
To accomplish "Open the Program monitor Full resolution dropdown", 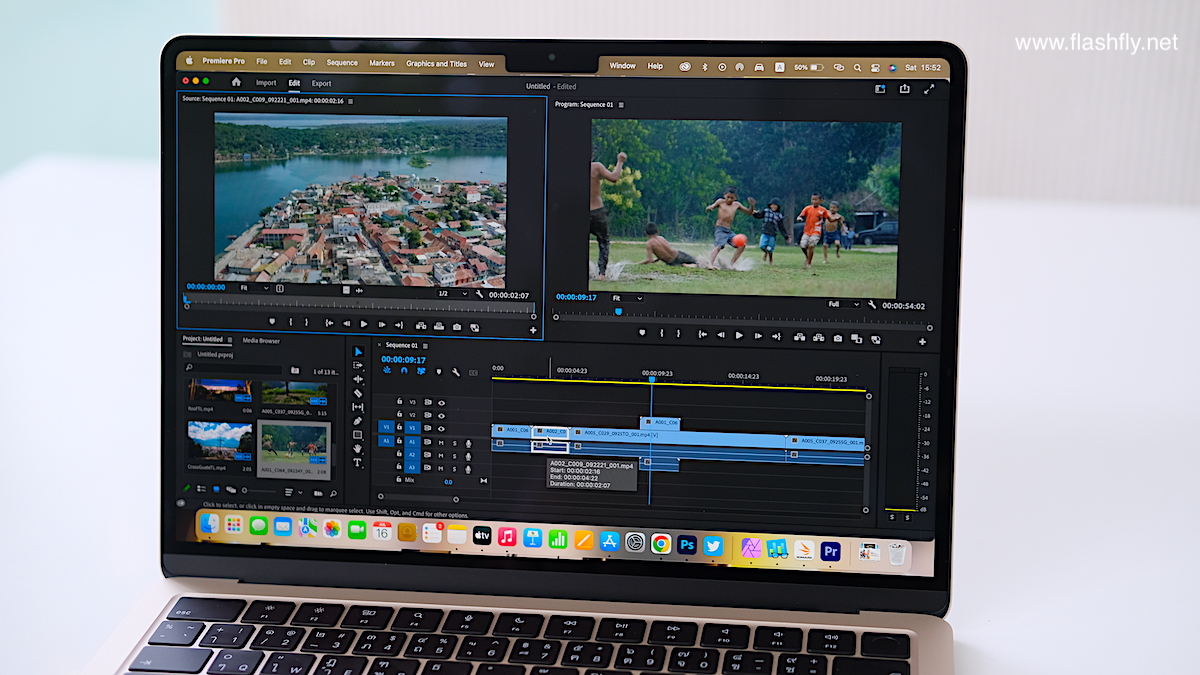I will 843,304.
